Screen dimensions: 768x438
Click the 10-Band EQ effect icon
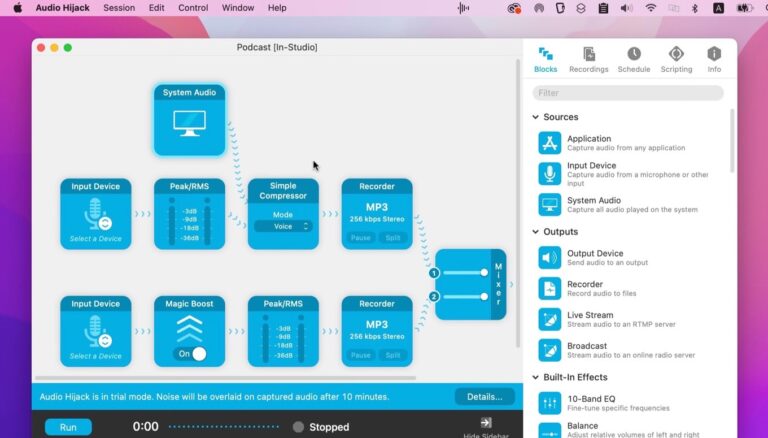(x=550, y=403)
